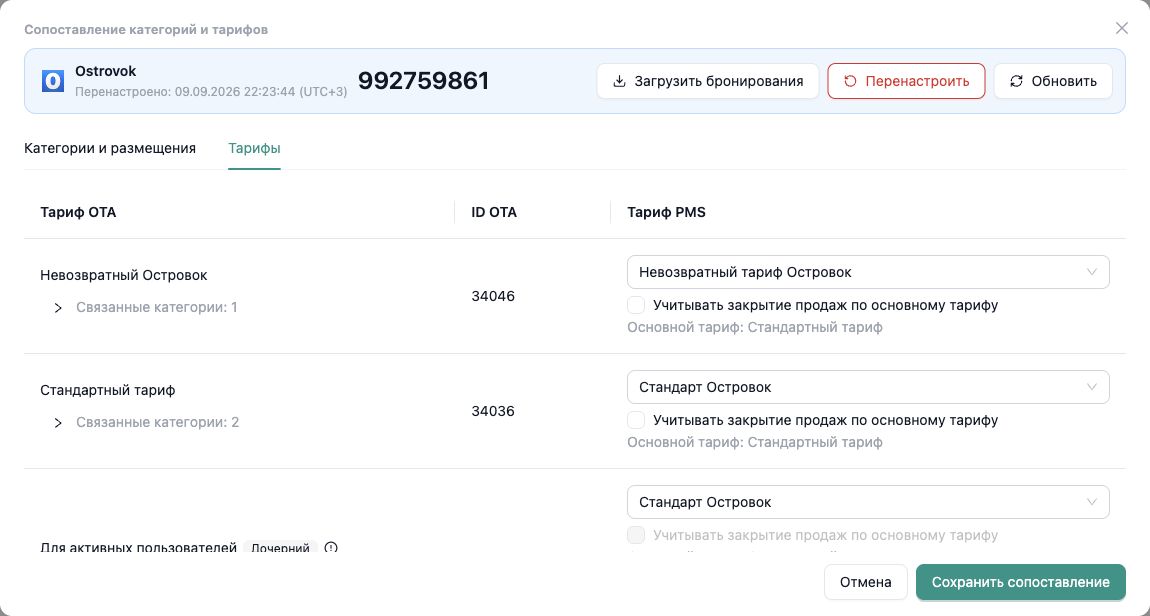The height and width of the screenshot is (616, 1150).
Task: Click Стандартный тариф OTA tariff name
Action: click(108, 391)
